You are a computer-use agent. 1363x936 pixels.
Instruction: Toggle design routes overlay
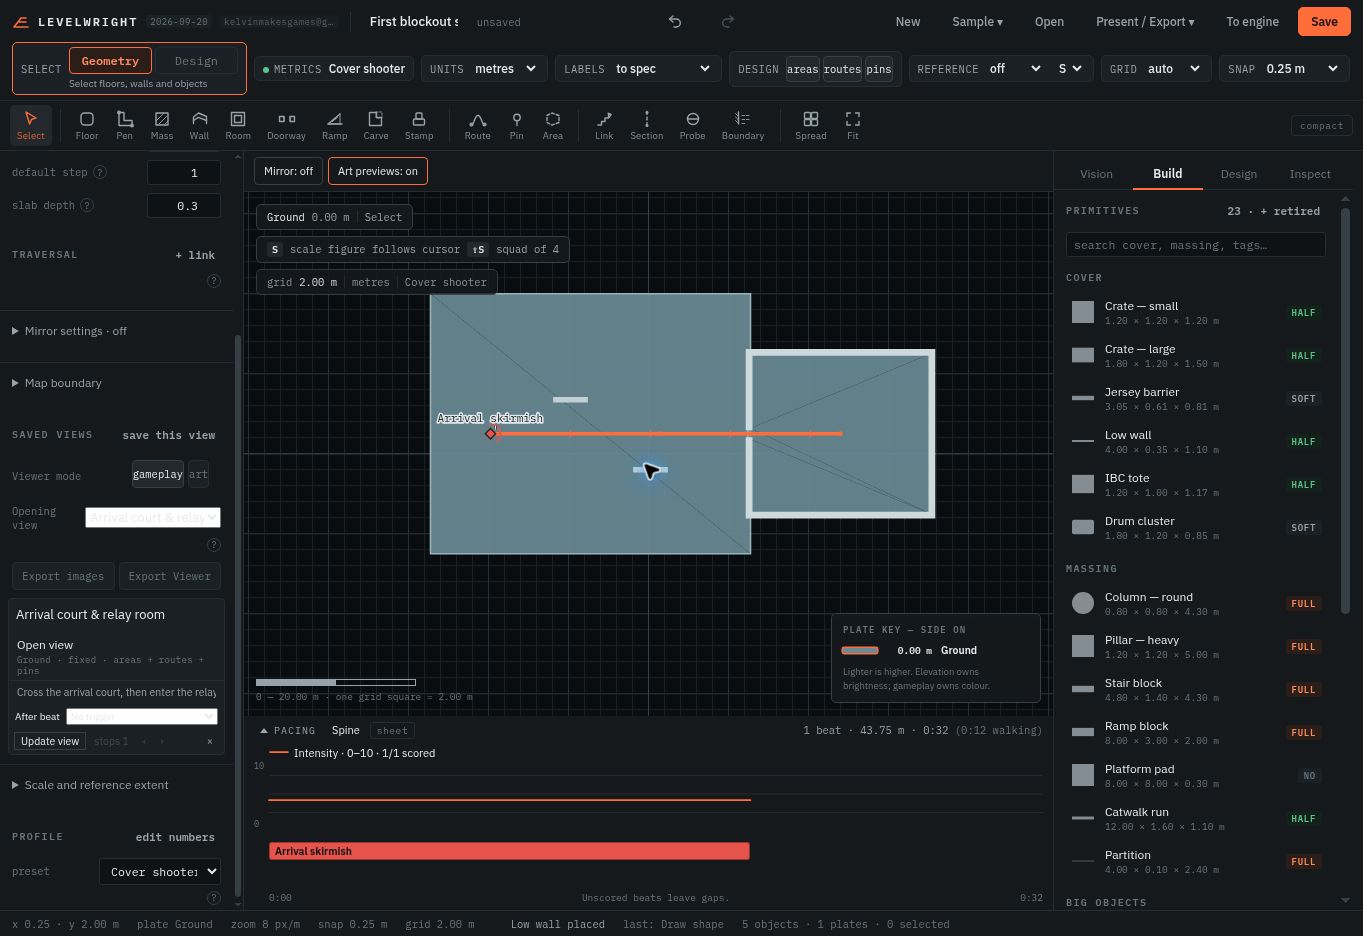(842, 69)
